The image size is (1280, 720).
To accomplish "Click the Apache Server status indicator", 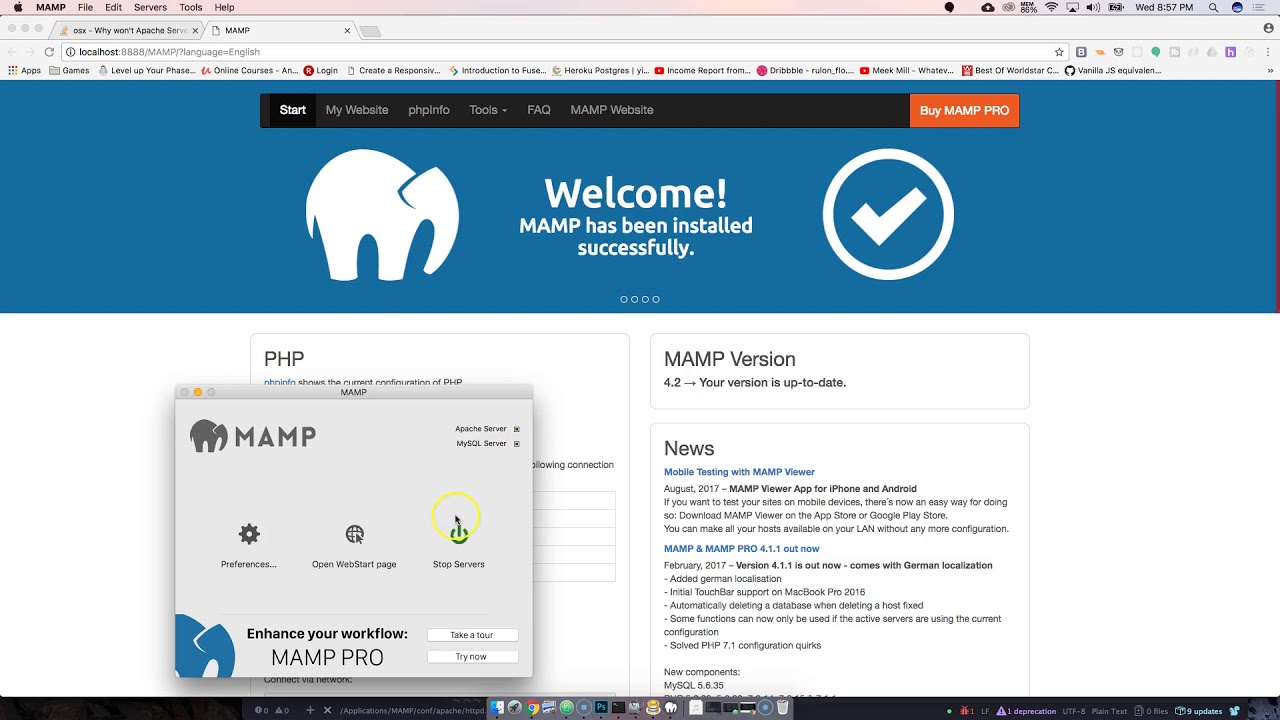I will coord(517,429).
